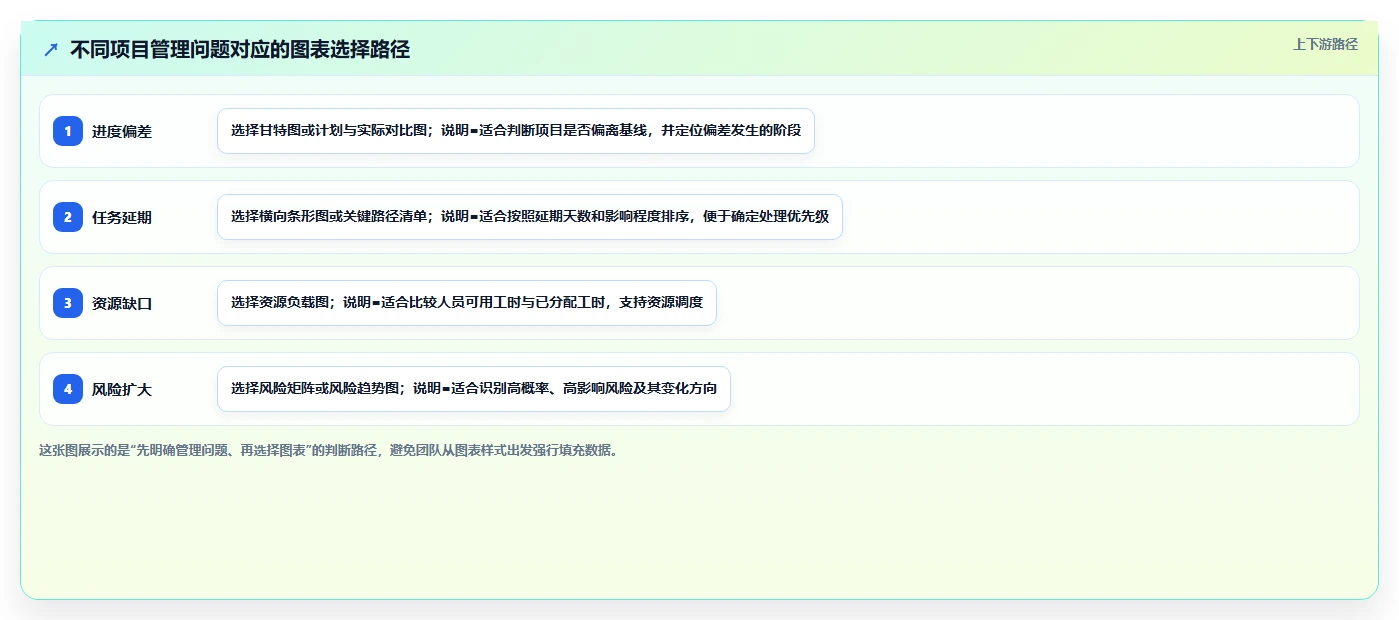Click the number 2 badge
Viewport: 1399px width, 620px height.
click(68, 217)
